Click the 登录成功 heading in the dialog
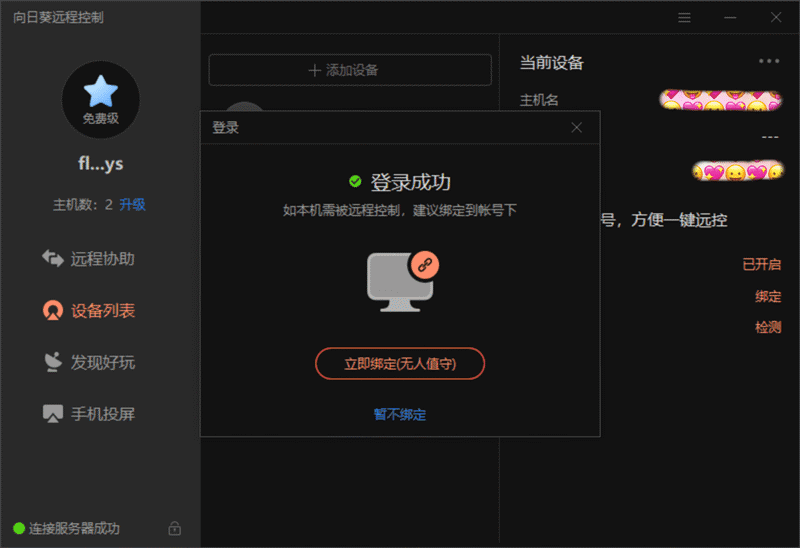Screen dimensions: 800x548 (x=411, y=182)
